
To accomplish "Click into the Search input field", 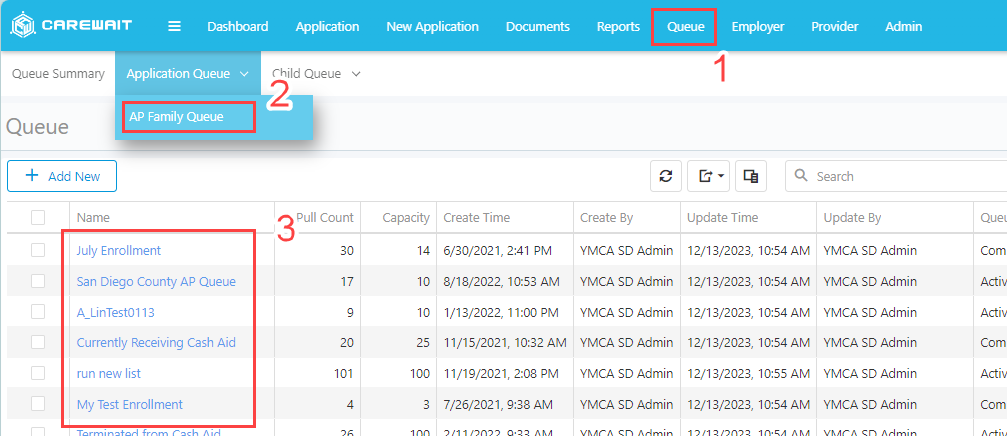I will point(900,176).
